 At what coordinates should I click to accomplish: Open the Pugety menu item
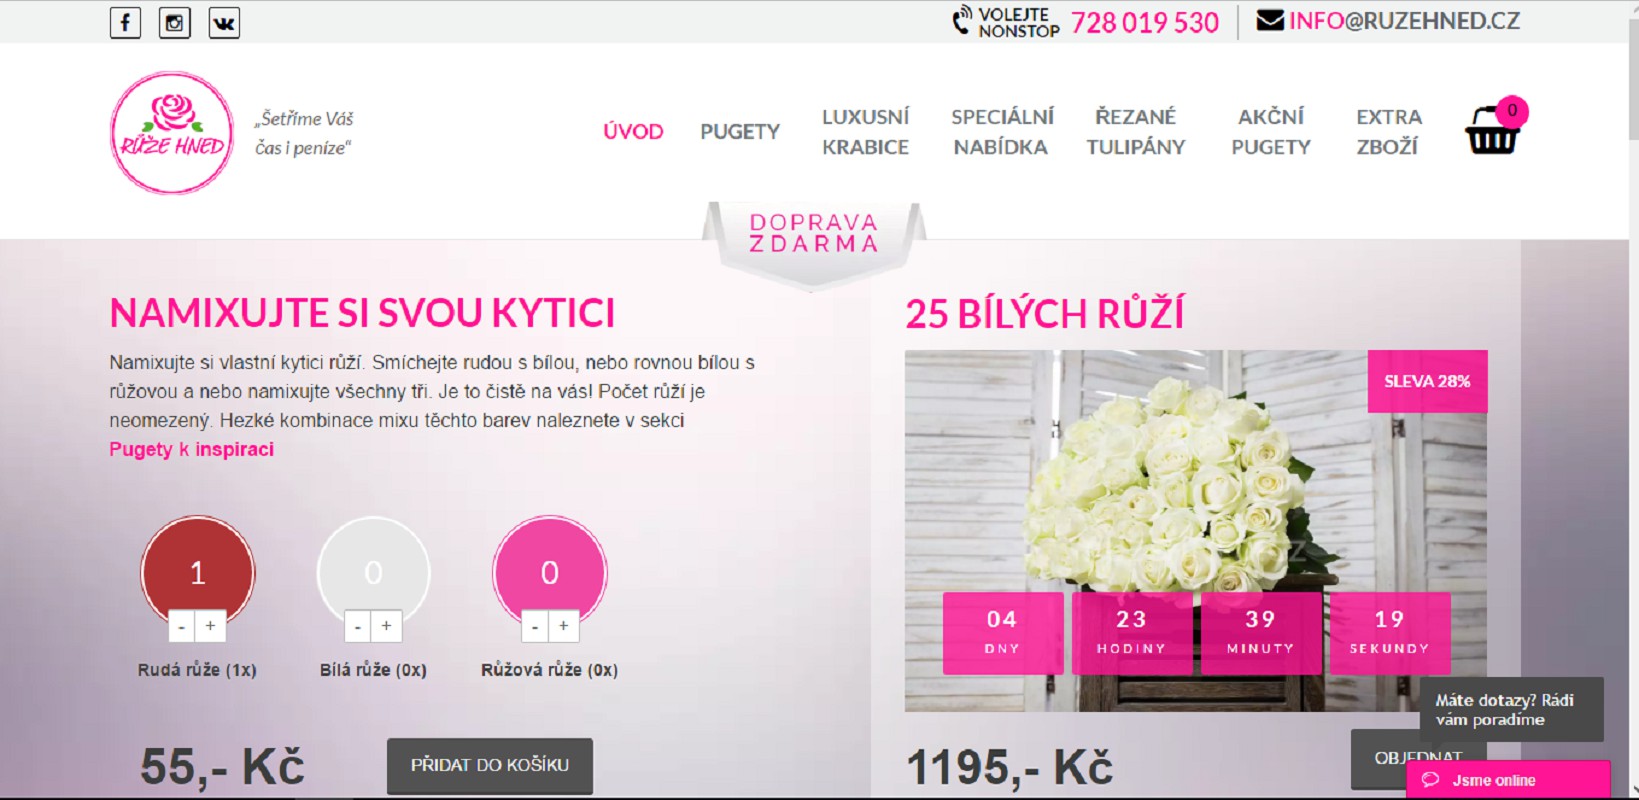(740, 132)
